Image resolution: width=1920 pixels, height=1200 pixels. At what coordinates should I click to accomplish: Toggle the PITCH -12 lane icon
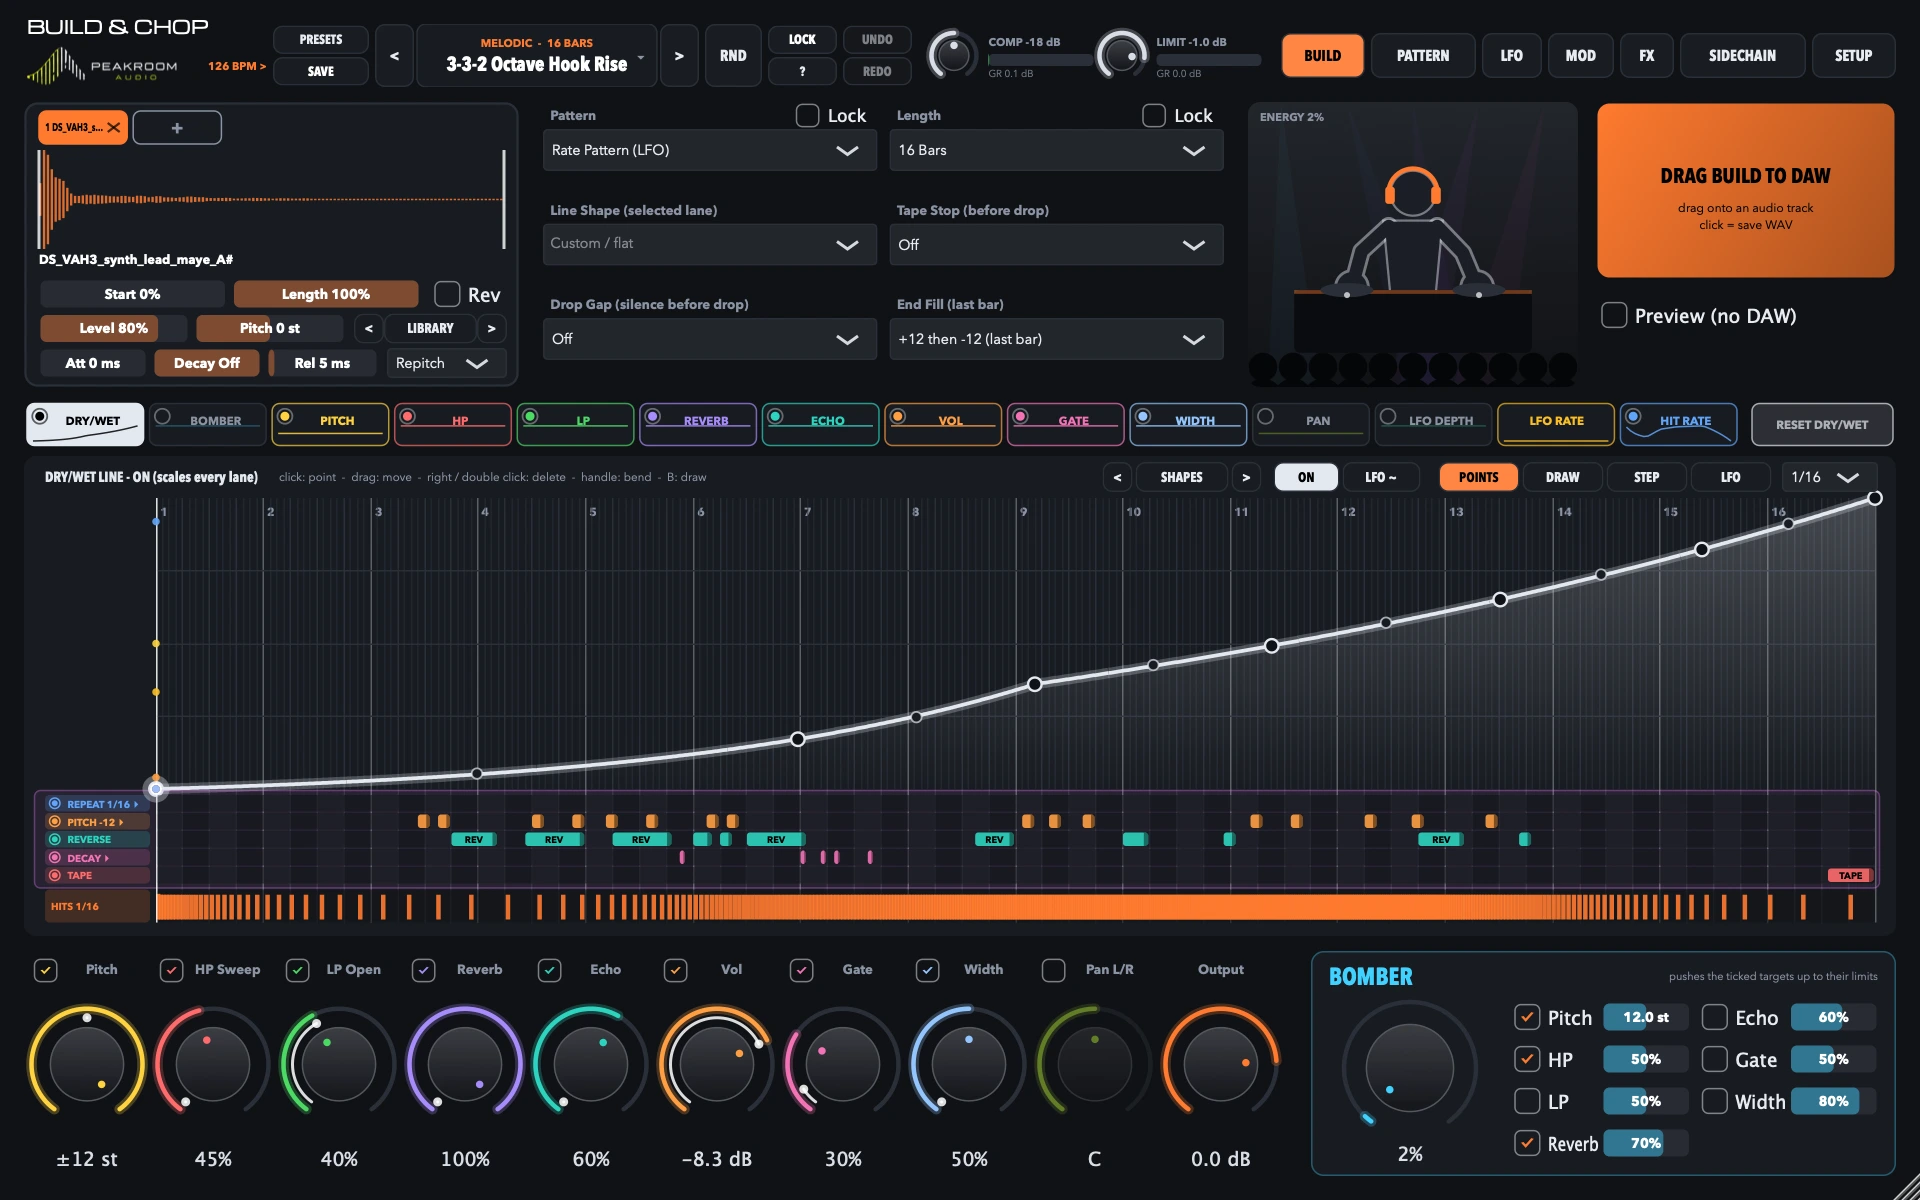click(55, 822)
